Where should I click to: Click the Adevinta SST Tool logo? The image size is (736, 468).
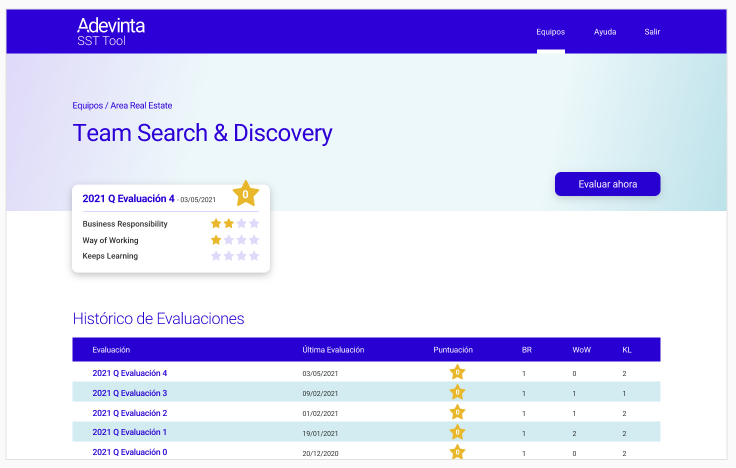pyautogui.click(x=111, y=32)
